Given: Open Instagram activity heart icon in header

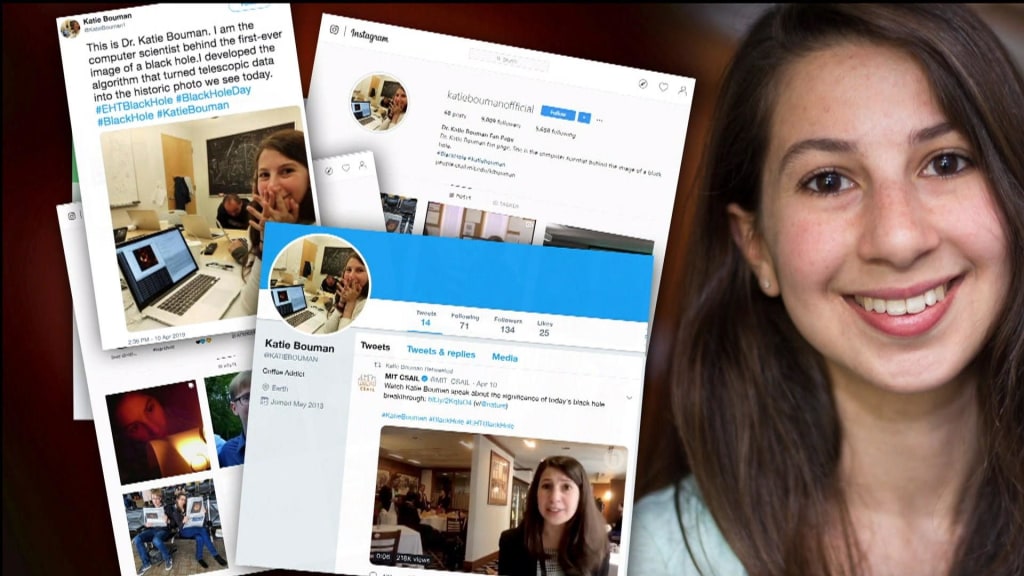Looking at the screenshot, I should point(664,87).
